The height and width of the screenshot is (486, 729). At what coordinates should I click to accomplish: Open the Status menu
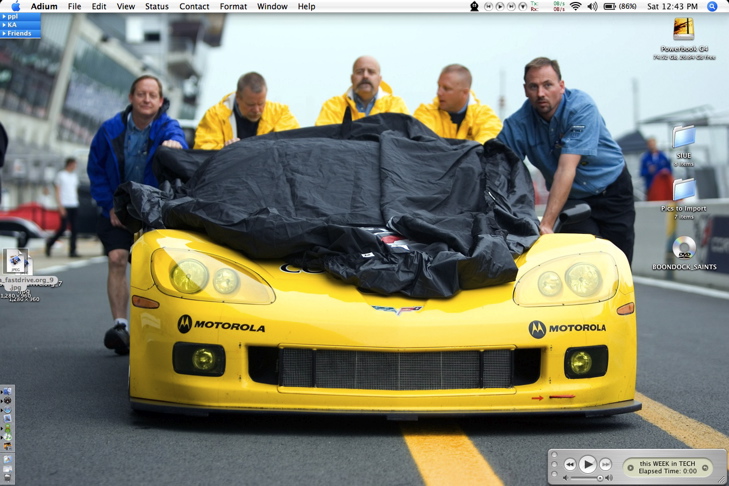click(157, 7)
